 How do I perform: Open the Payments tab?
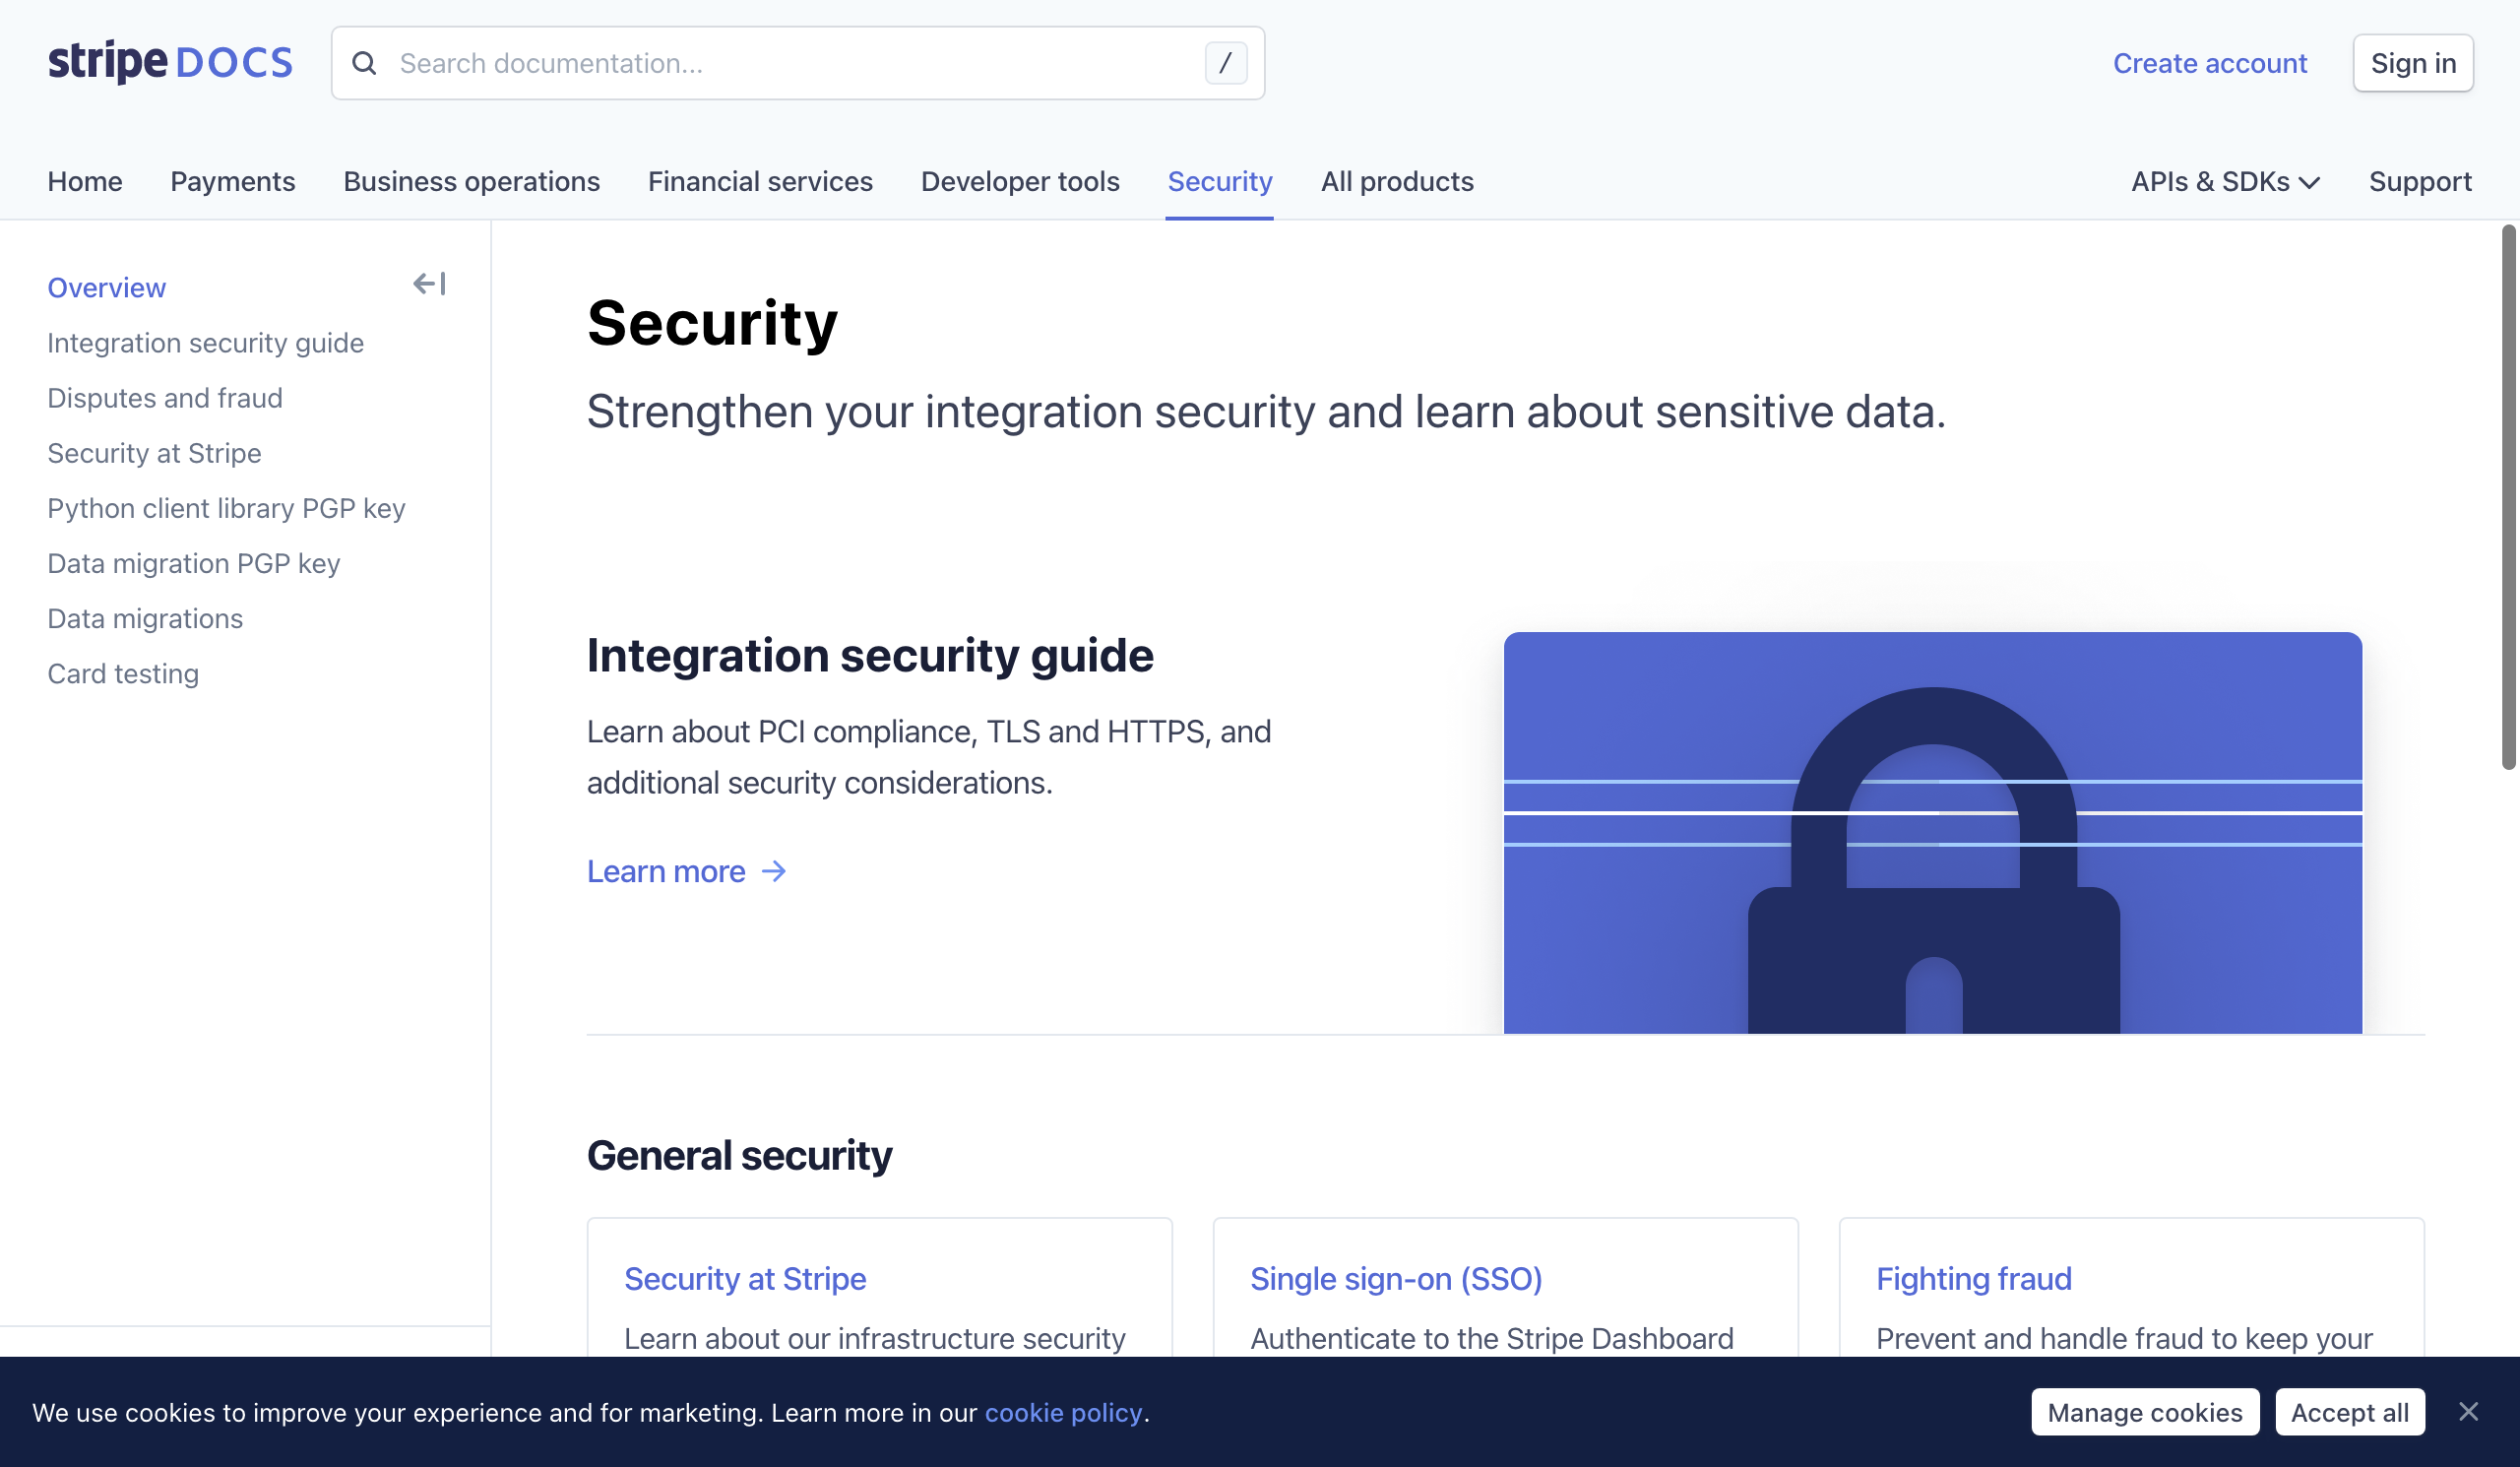(x=233, y=181)
